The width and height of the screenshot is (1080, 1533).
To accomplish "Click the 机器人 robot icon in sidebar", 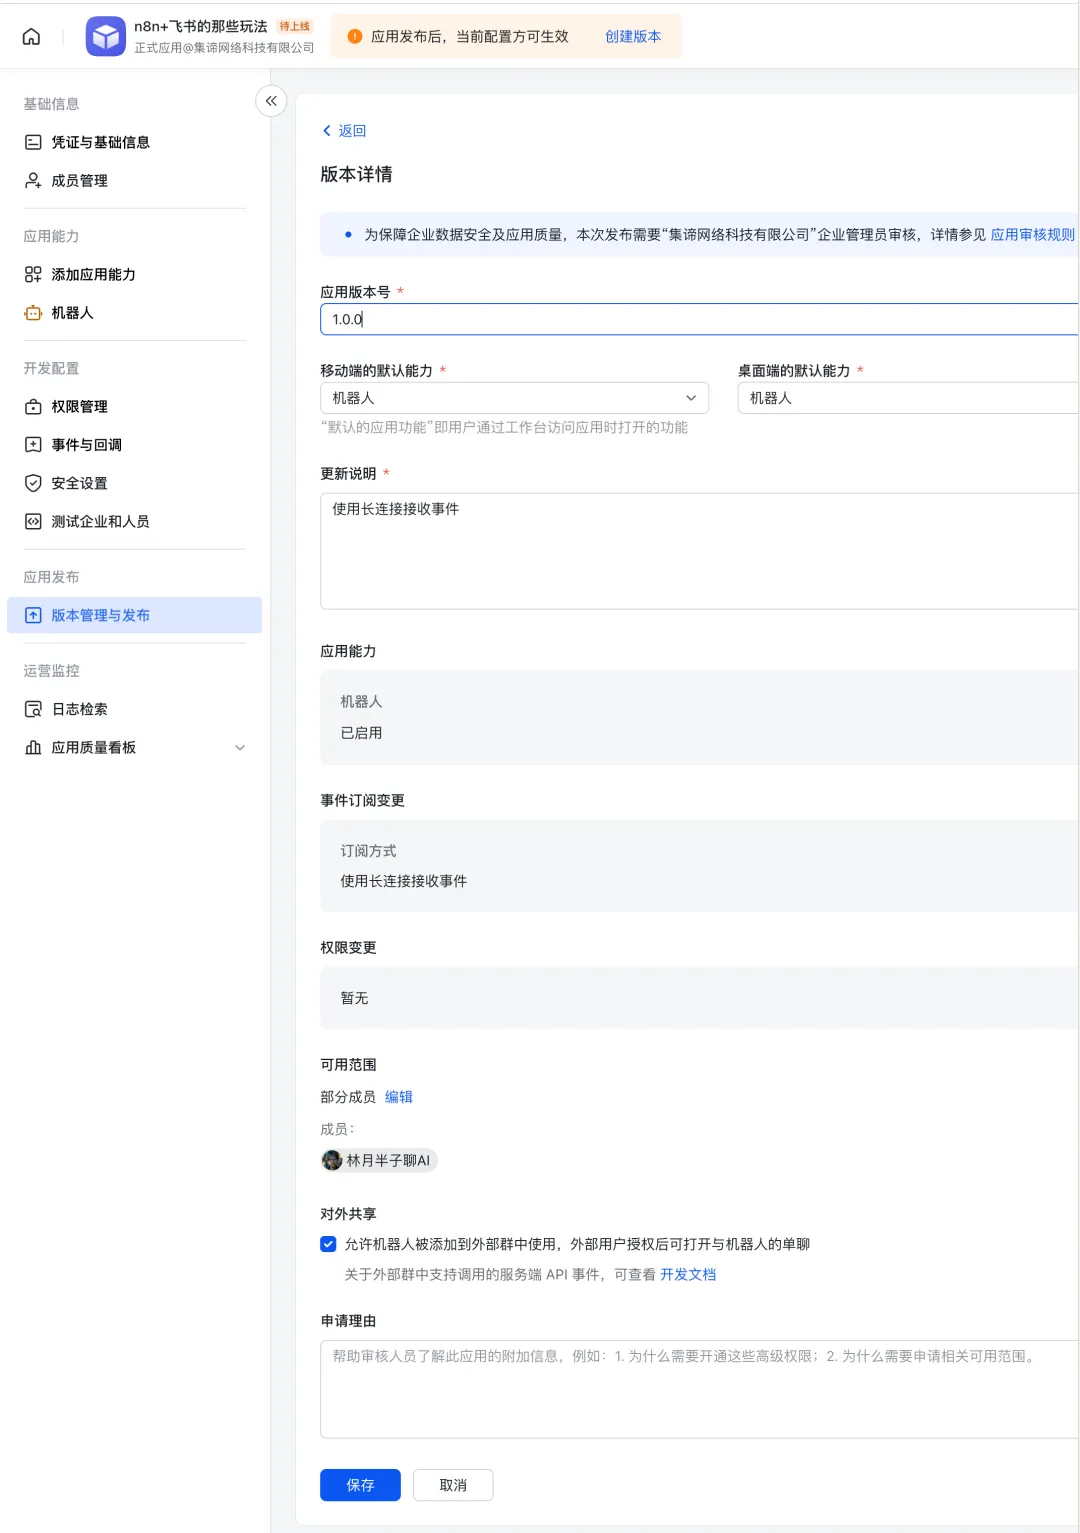I will coord(33,313).
